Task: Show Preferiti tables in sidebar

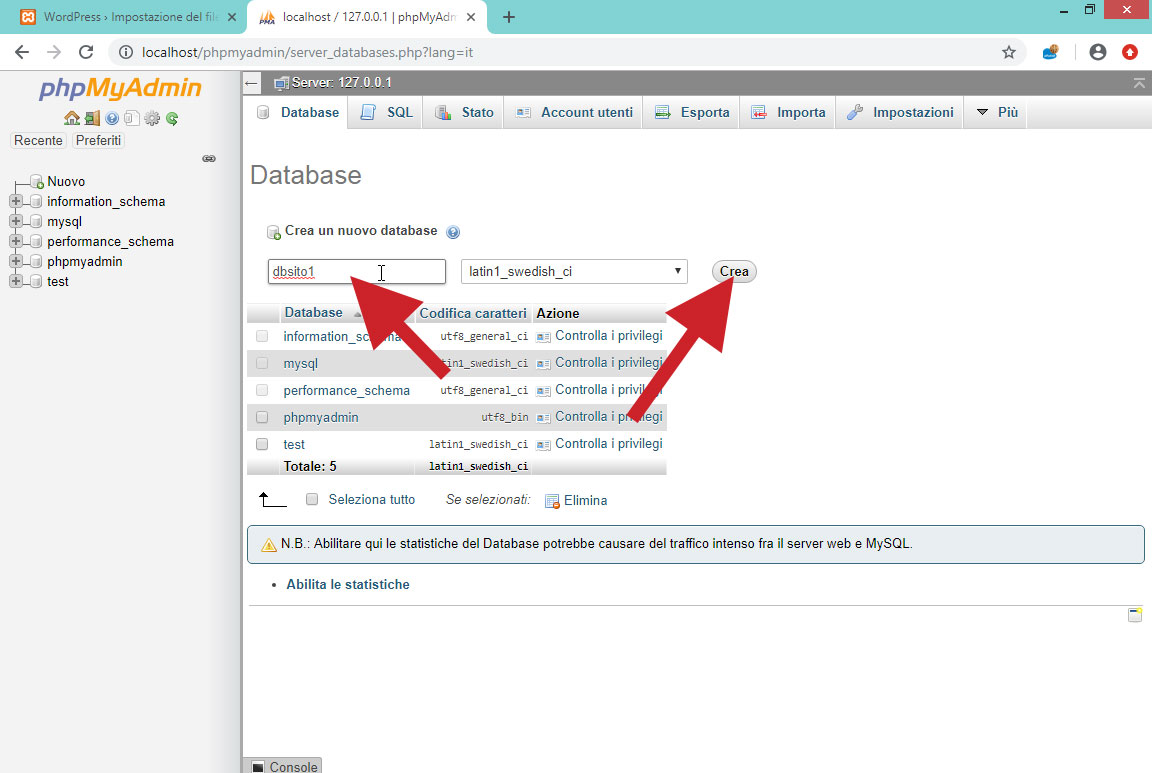Action: (x=98, y=140)
